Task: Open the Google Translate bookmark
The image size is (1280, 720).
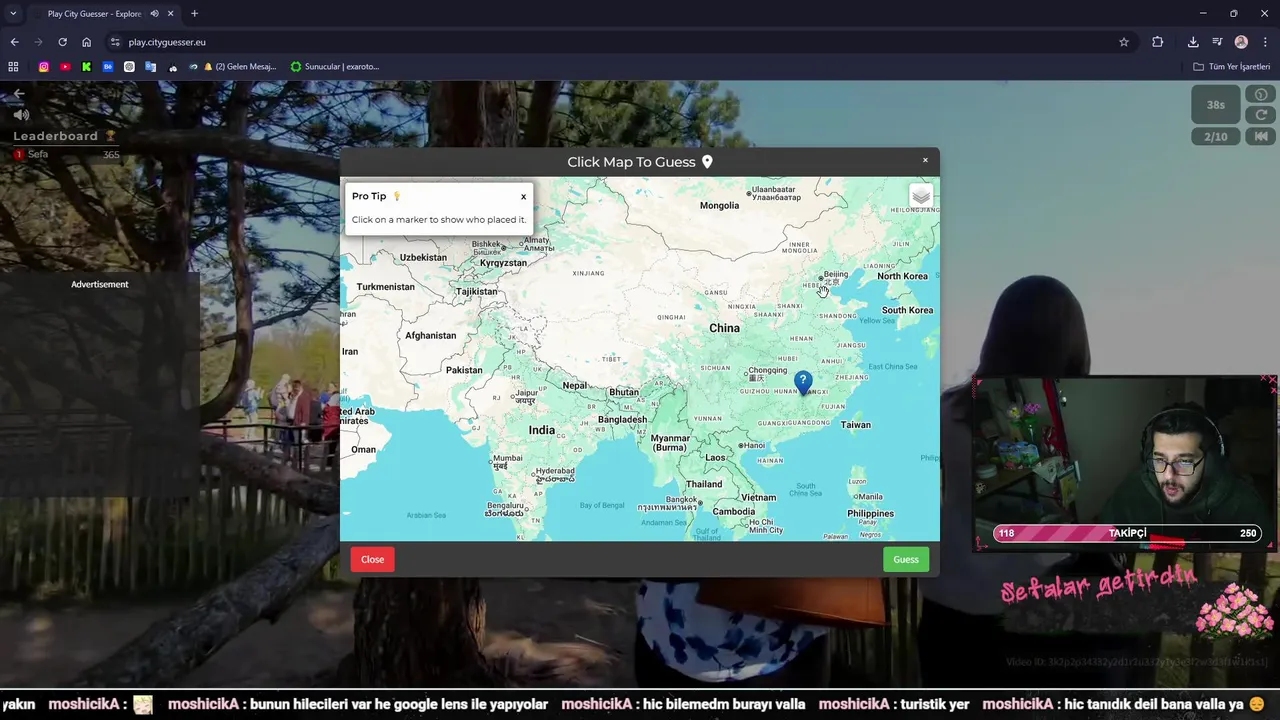Action: (x=151, y=67)
